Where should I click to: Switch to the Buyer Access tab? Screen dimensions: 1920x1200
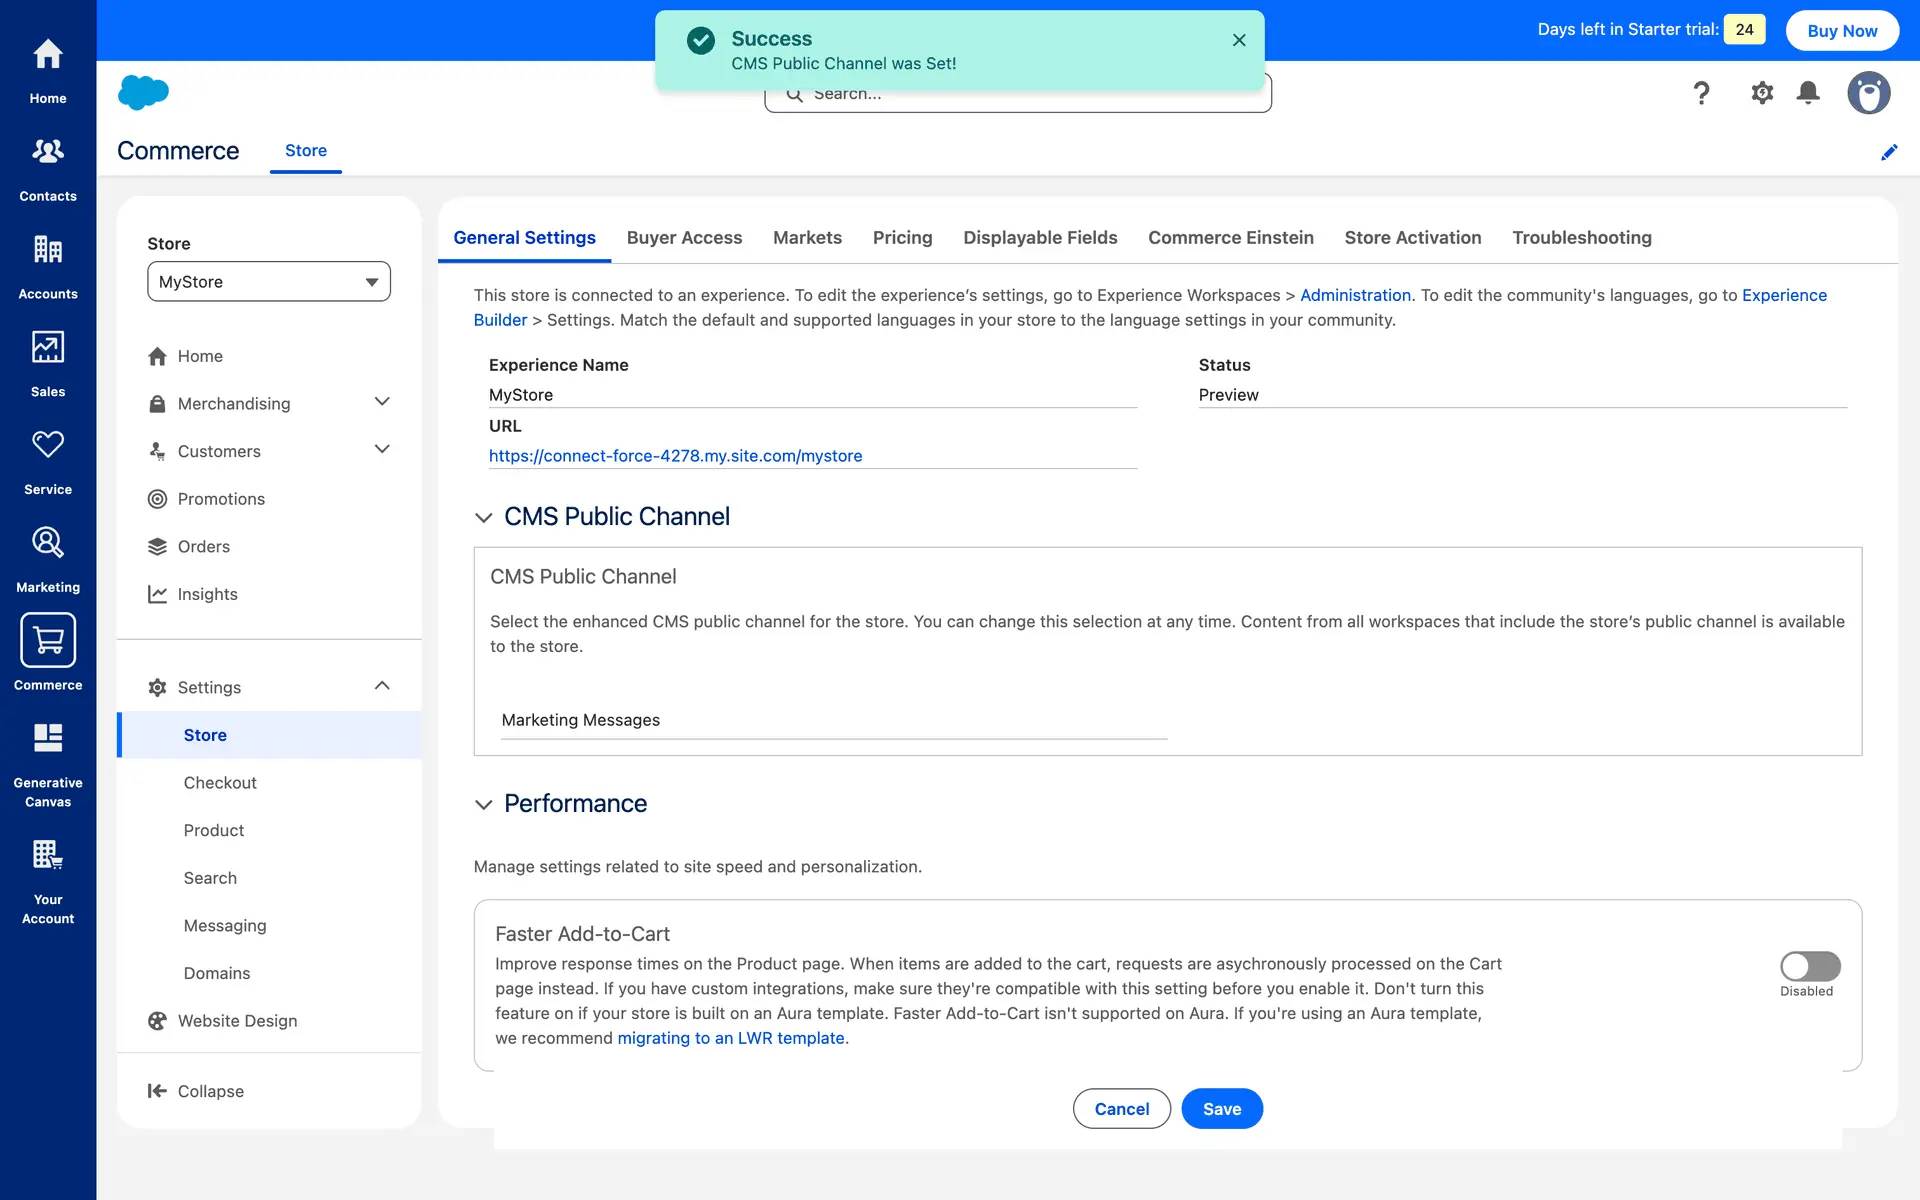click(x=684, y=238)
